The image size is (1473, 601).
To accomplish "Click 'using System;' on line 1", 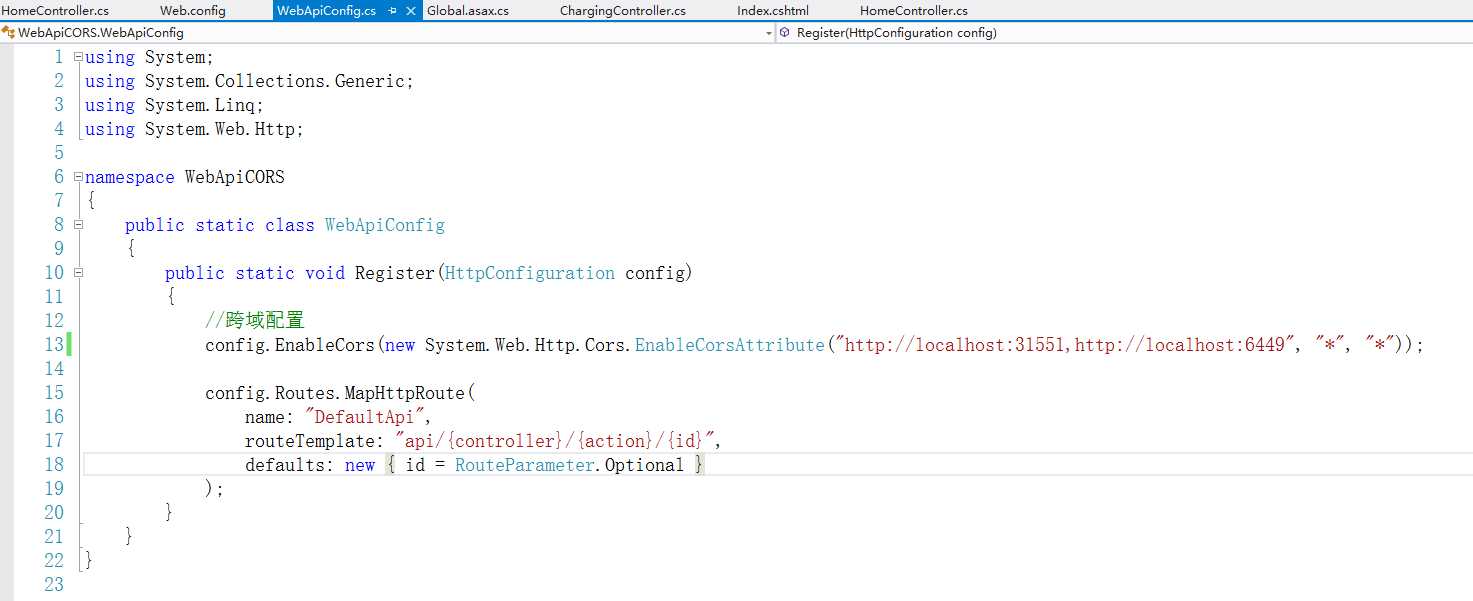I will click(x=150, y=57).
